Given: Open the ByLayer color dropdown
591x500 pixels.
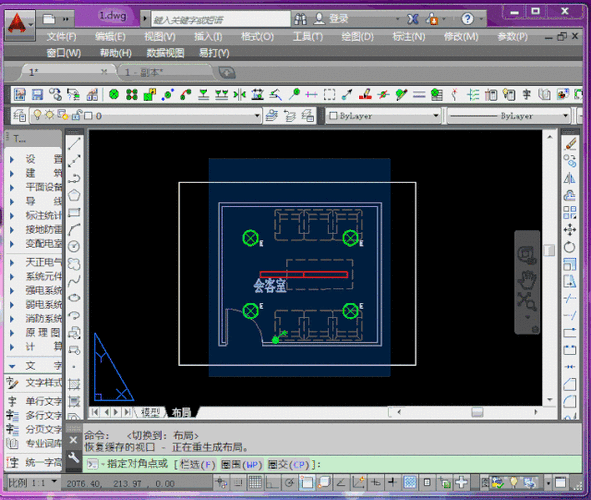Looking at the screenshot, I should [383, 116].
